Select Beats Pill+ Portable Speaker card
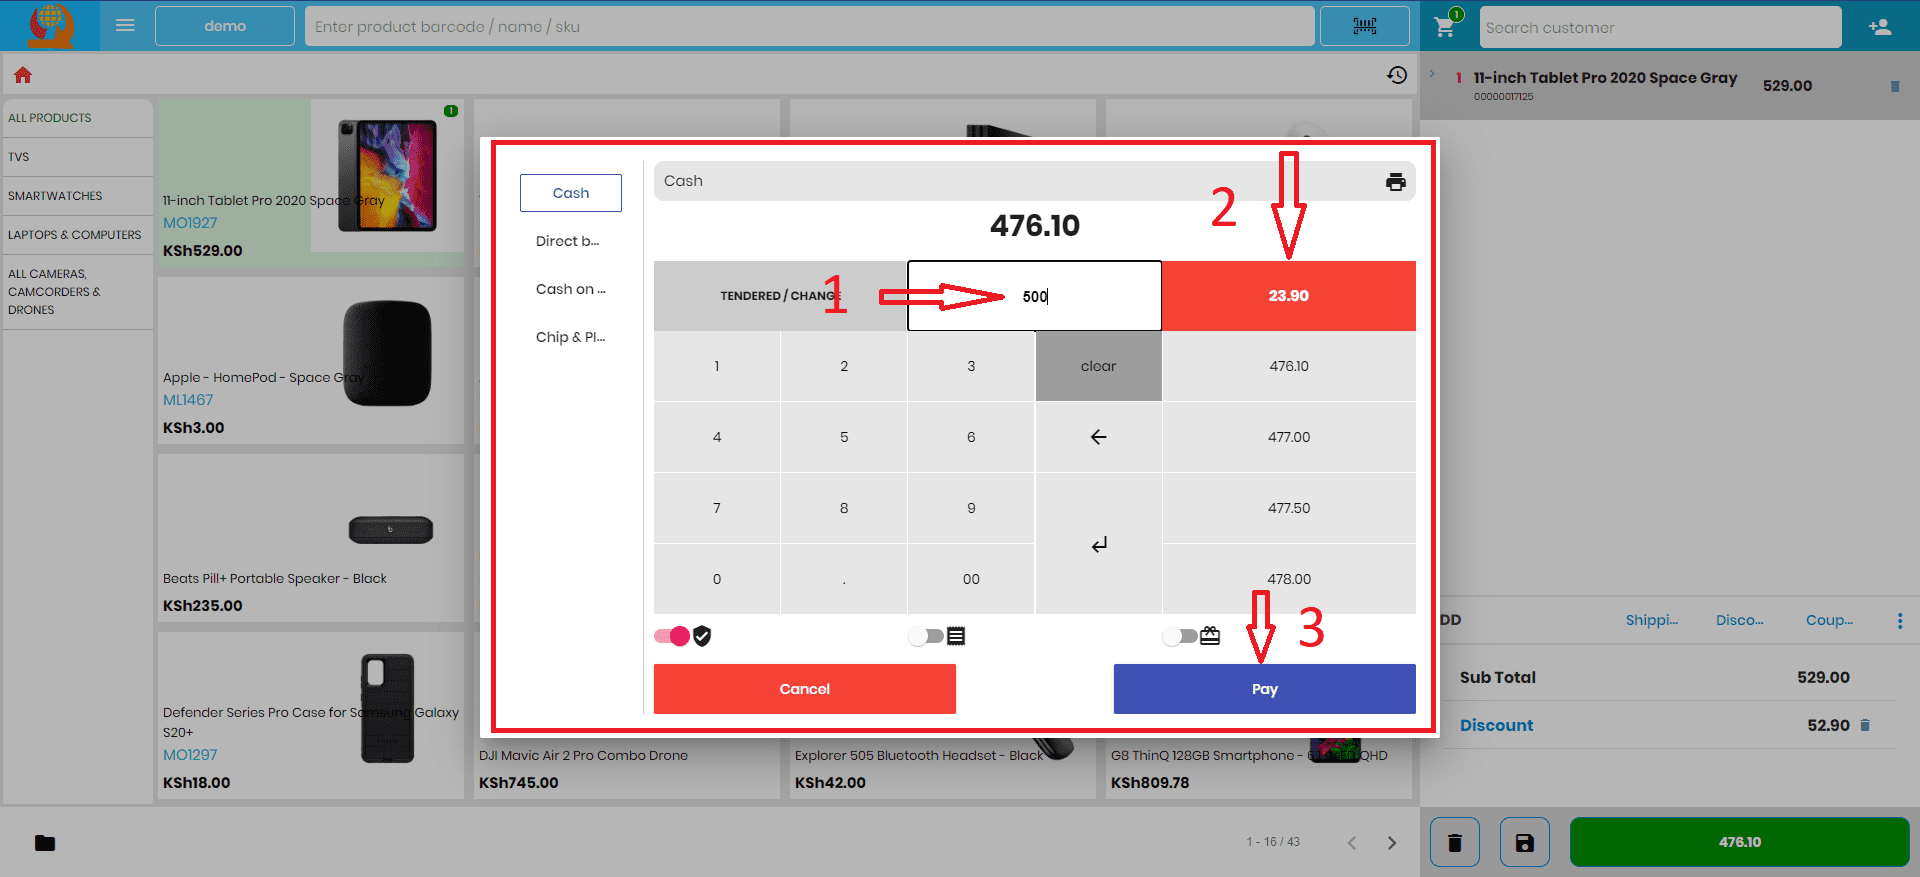 (x=310, y=538)
